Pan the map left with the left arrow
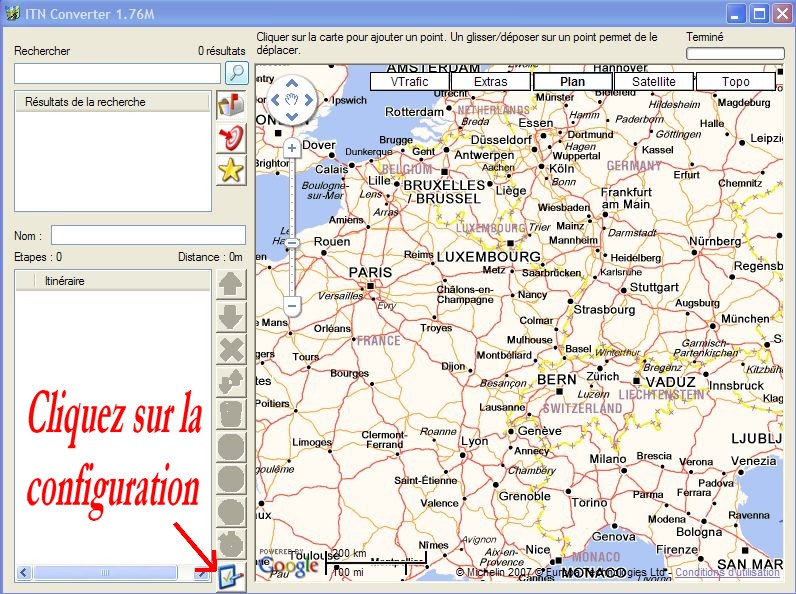This screenshot has width=796, height=594. coord(275,100)
